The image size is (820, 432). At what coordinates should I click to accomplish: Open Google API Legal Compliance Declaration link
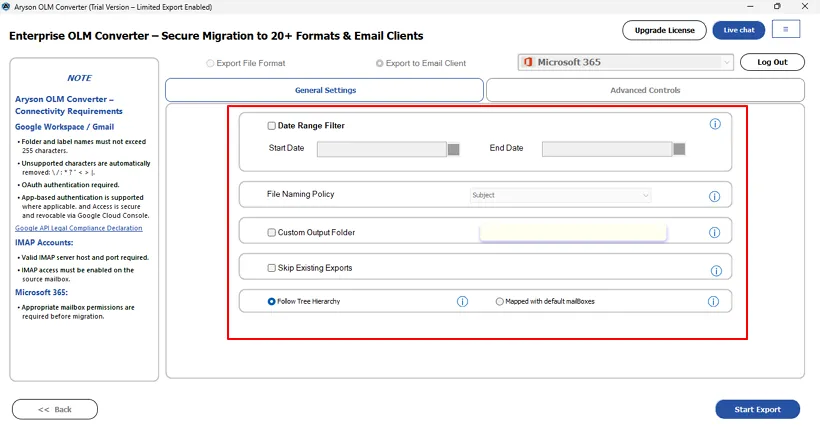(x=78, y=228)
